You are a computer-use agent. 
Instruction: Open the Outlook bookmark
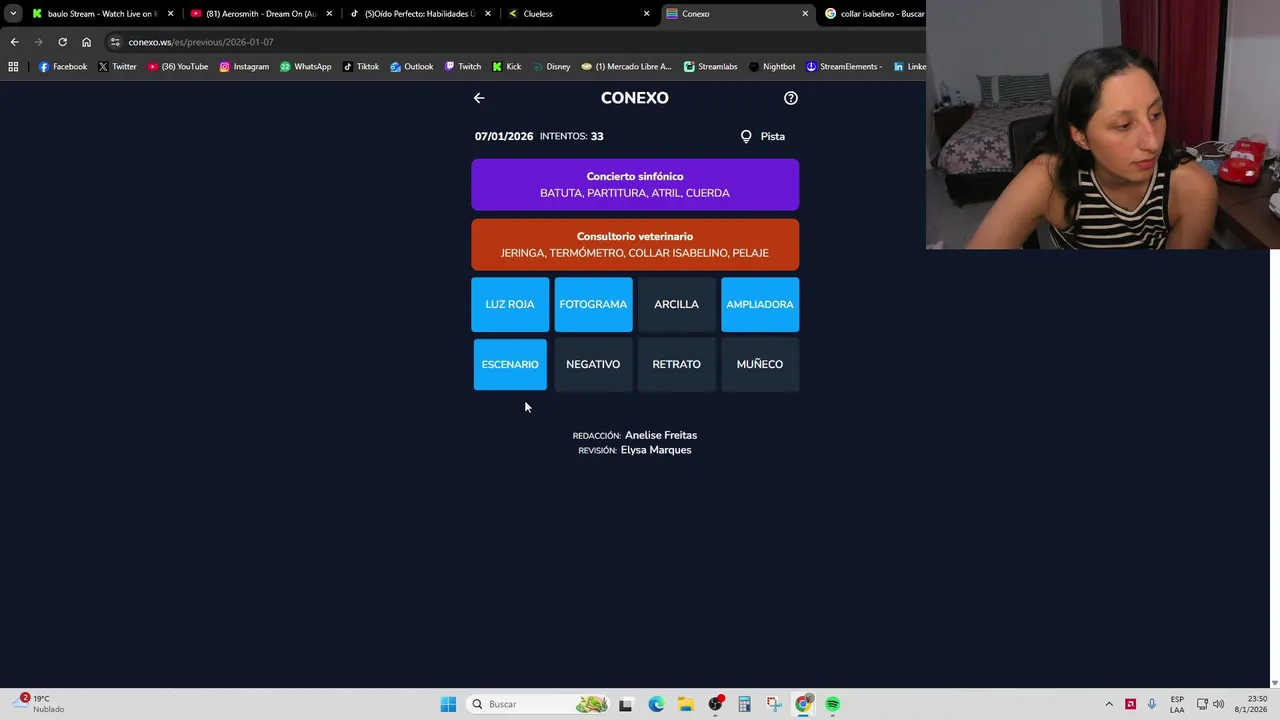coord(411,67)
